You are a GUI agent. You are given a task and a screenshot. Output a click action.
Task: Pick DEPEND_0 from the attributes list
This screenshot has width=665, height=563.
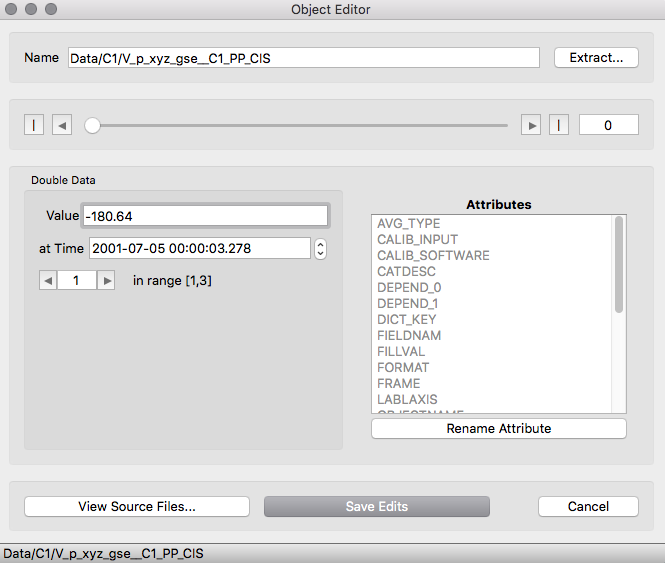[407, 287]
